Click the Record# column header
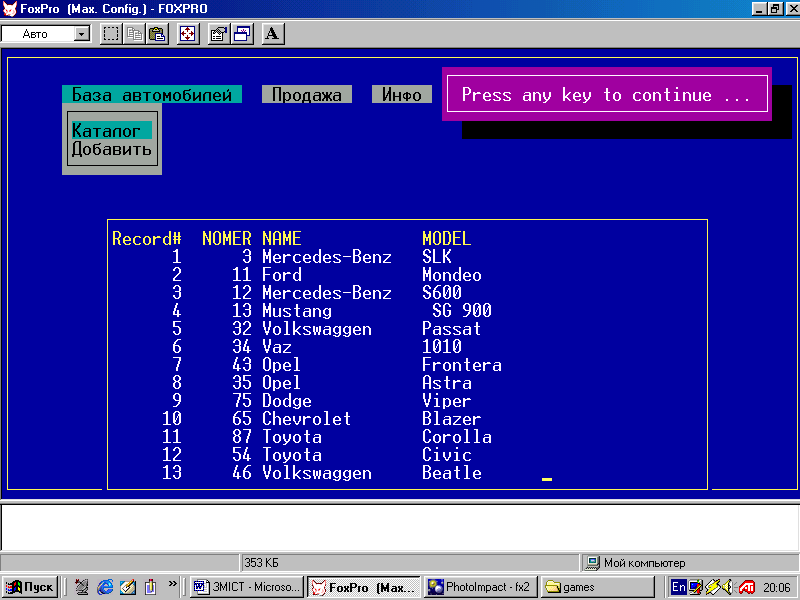This screenshot has height=600, width=800. (x=146, y=239)
